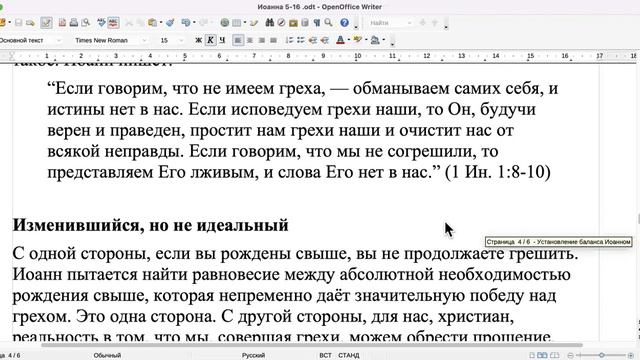Select Align Right icon
The image size is (640, 360).
pos(262,40)
